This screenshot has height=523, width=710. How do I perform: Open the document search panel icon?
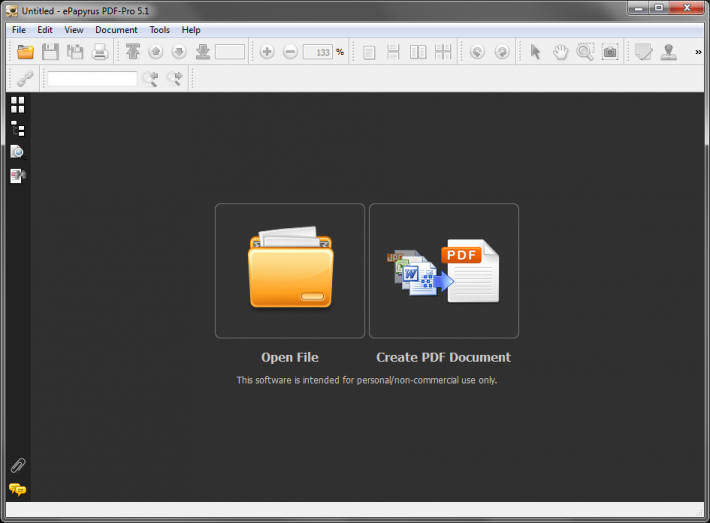point(18,152)
